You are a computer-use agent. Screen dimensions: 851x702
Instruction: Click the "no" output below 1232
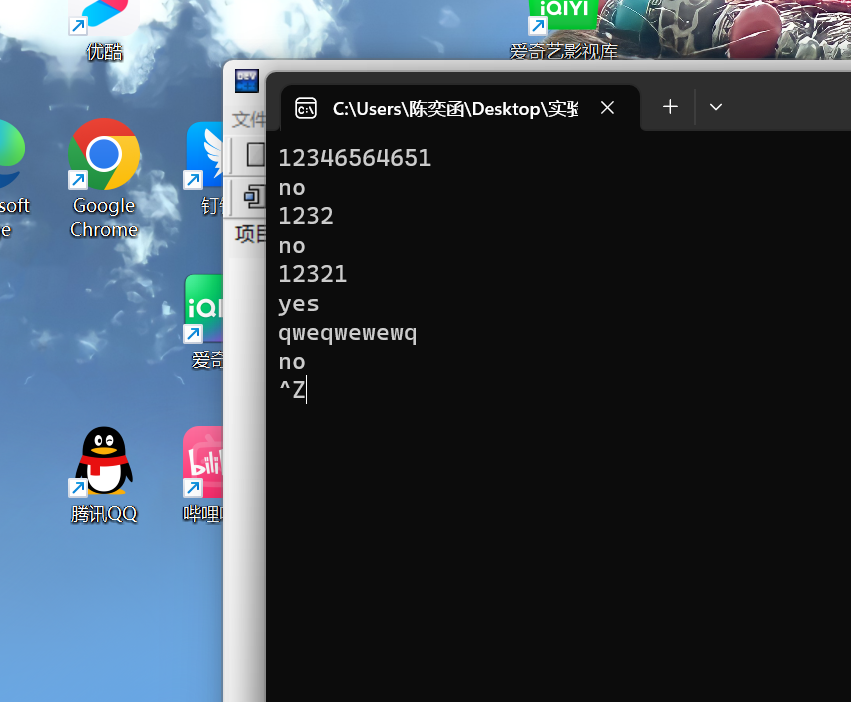[292, 246]
